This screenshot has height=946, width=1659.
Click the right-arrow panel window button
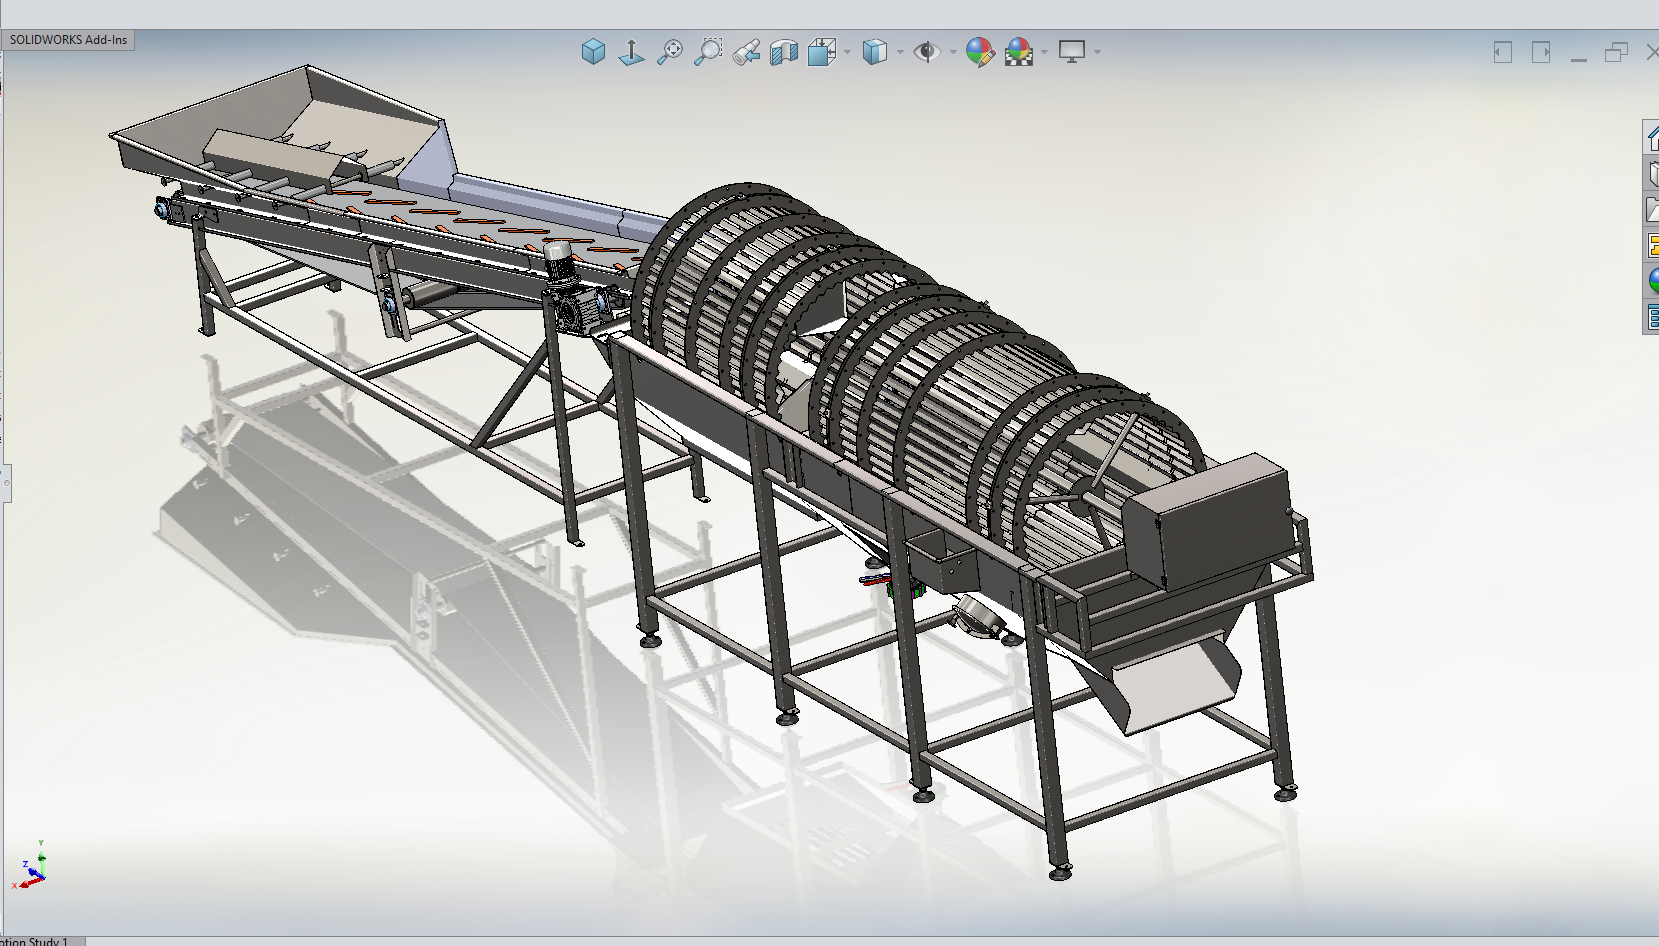point(1541,52)
